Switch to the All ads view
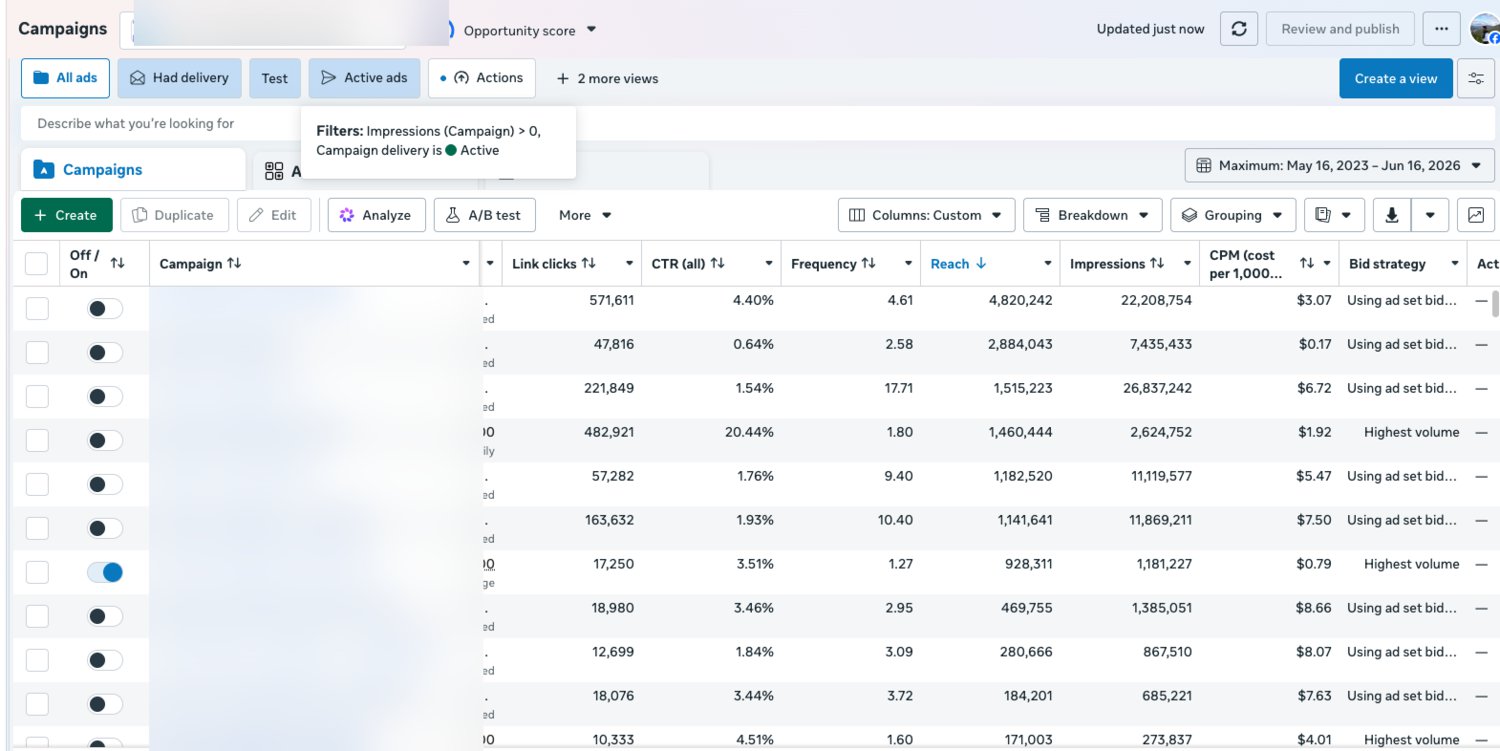 pos(65,78)
